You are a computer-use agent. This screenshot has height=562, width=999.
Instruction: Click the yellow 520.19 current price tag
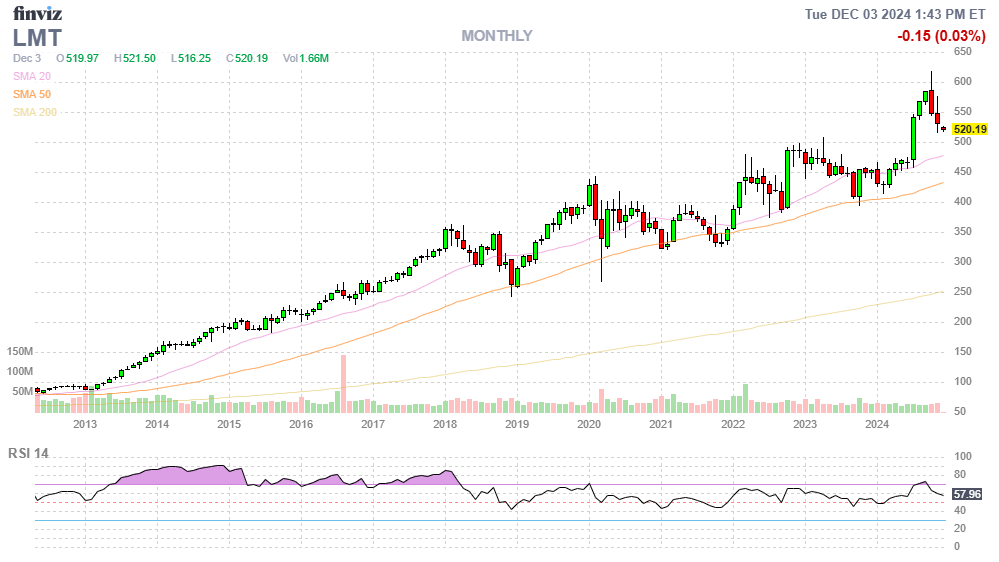tap(969, 130)
